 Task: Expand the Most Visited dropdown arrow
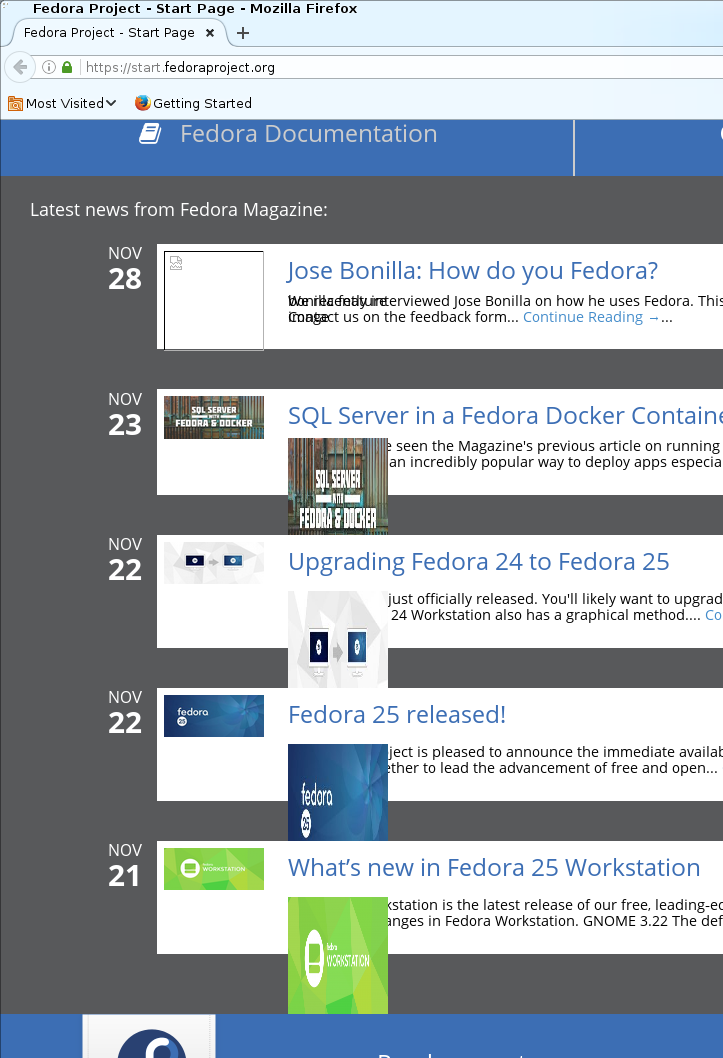[x=111, y=103]
